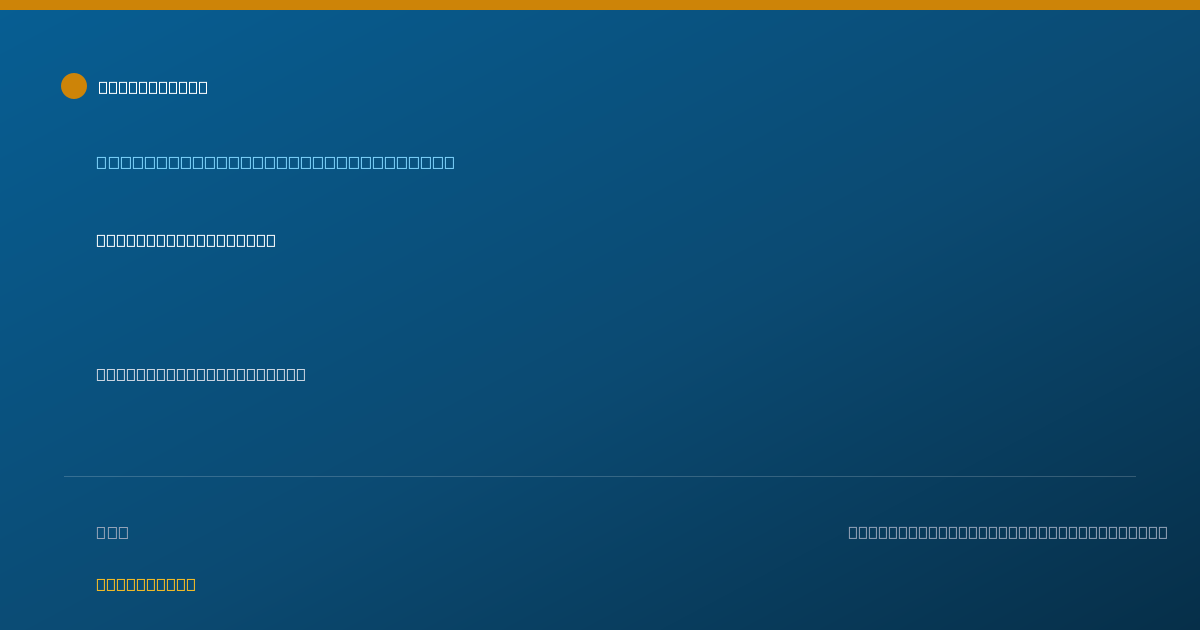Choose the bold white subtitle text
1200x630 pixels.
point(186,240)
